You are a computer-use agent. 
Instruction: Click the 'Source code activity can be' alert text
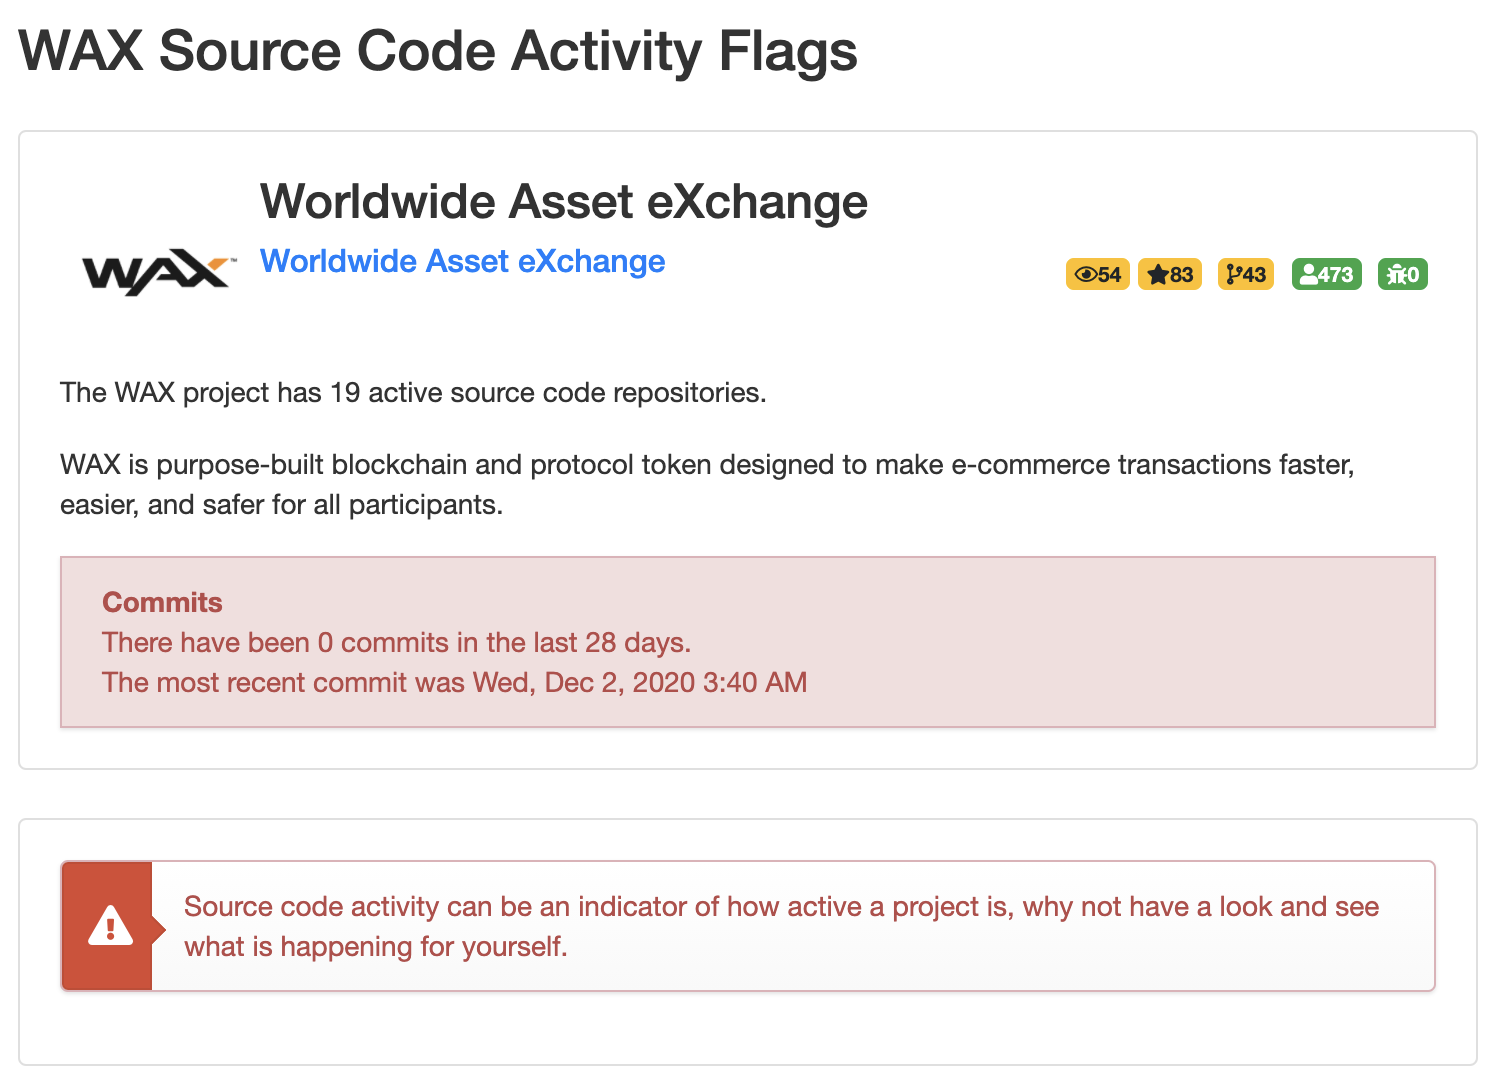coord(781,926)
